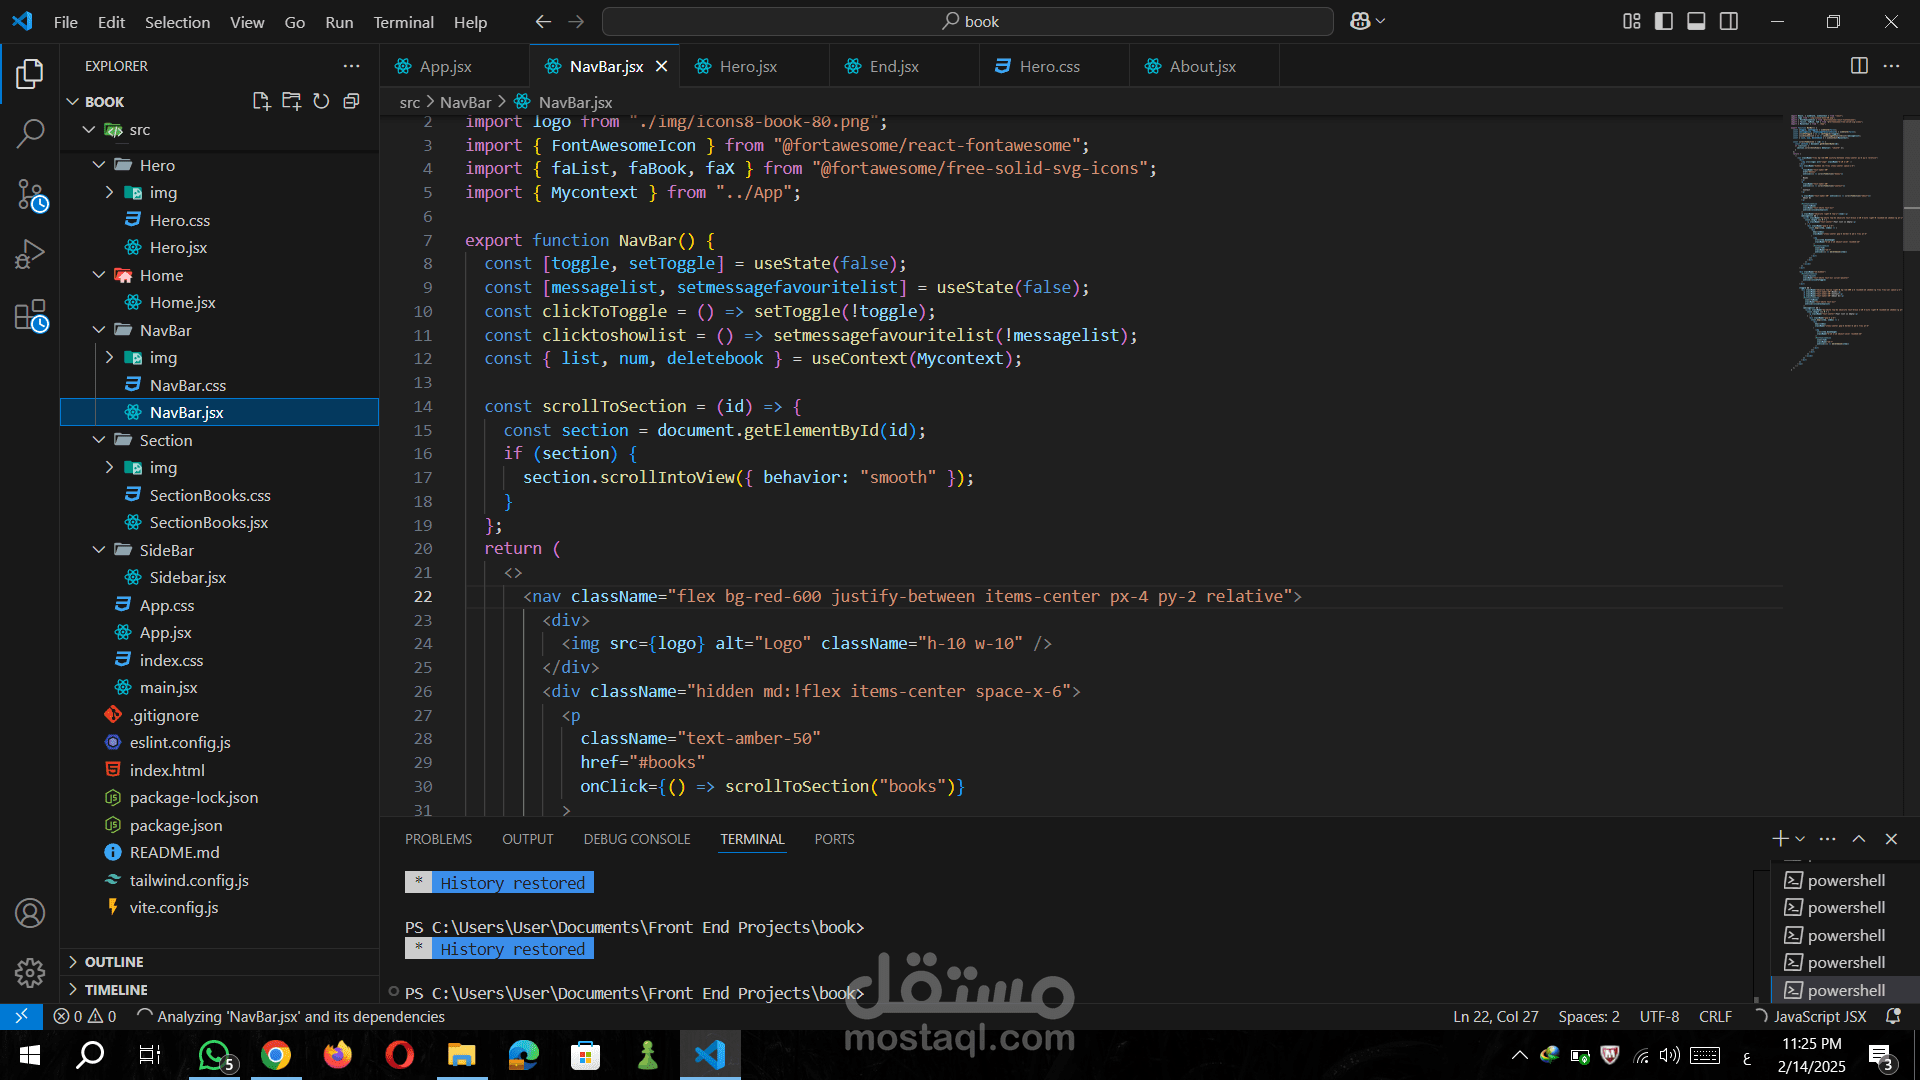
Task: Open new terminal launch profile dropdown
Action: [1800, 839]
